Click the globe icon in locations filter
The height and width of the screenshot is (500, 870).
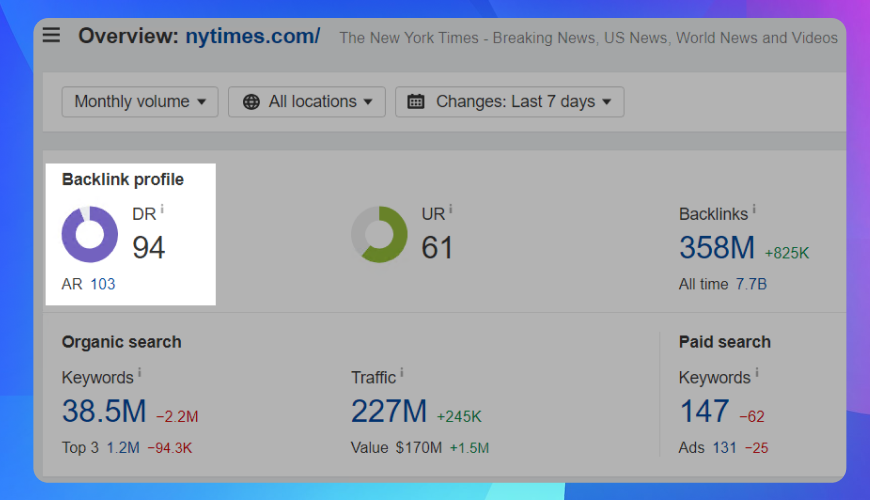coord(251,102)
